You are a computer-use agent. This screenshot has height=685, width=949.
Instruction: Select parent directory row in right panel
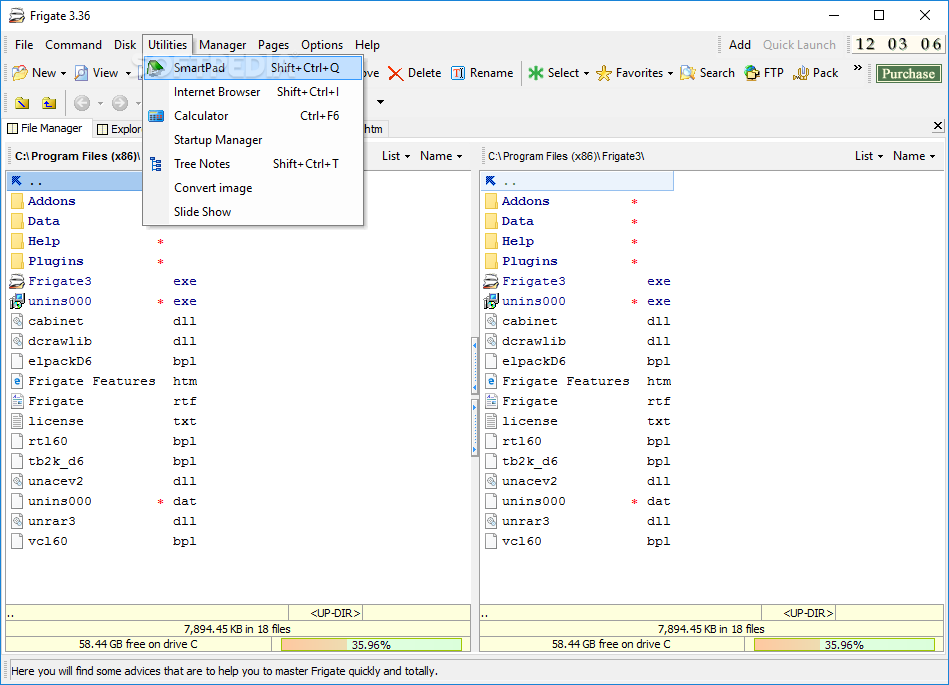coord(577,181)
